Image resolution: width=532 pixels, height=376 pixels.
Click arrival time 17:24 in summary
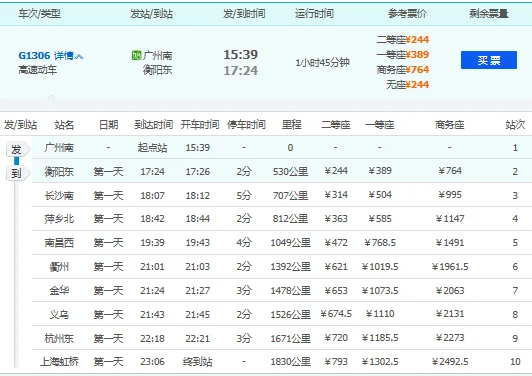[x=241, y=71]
